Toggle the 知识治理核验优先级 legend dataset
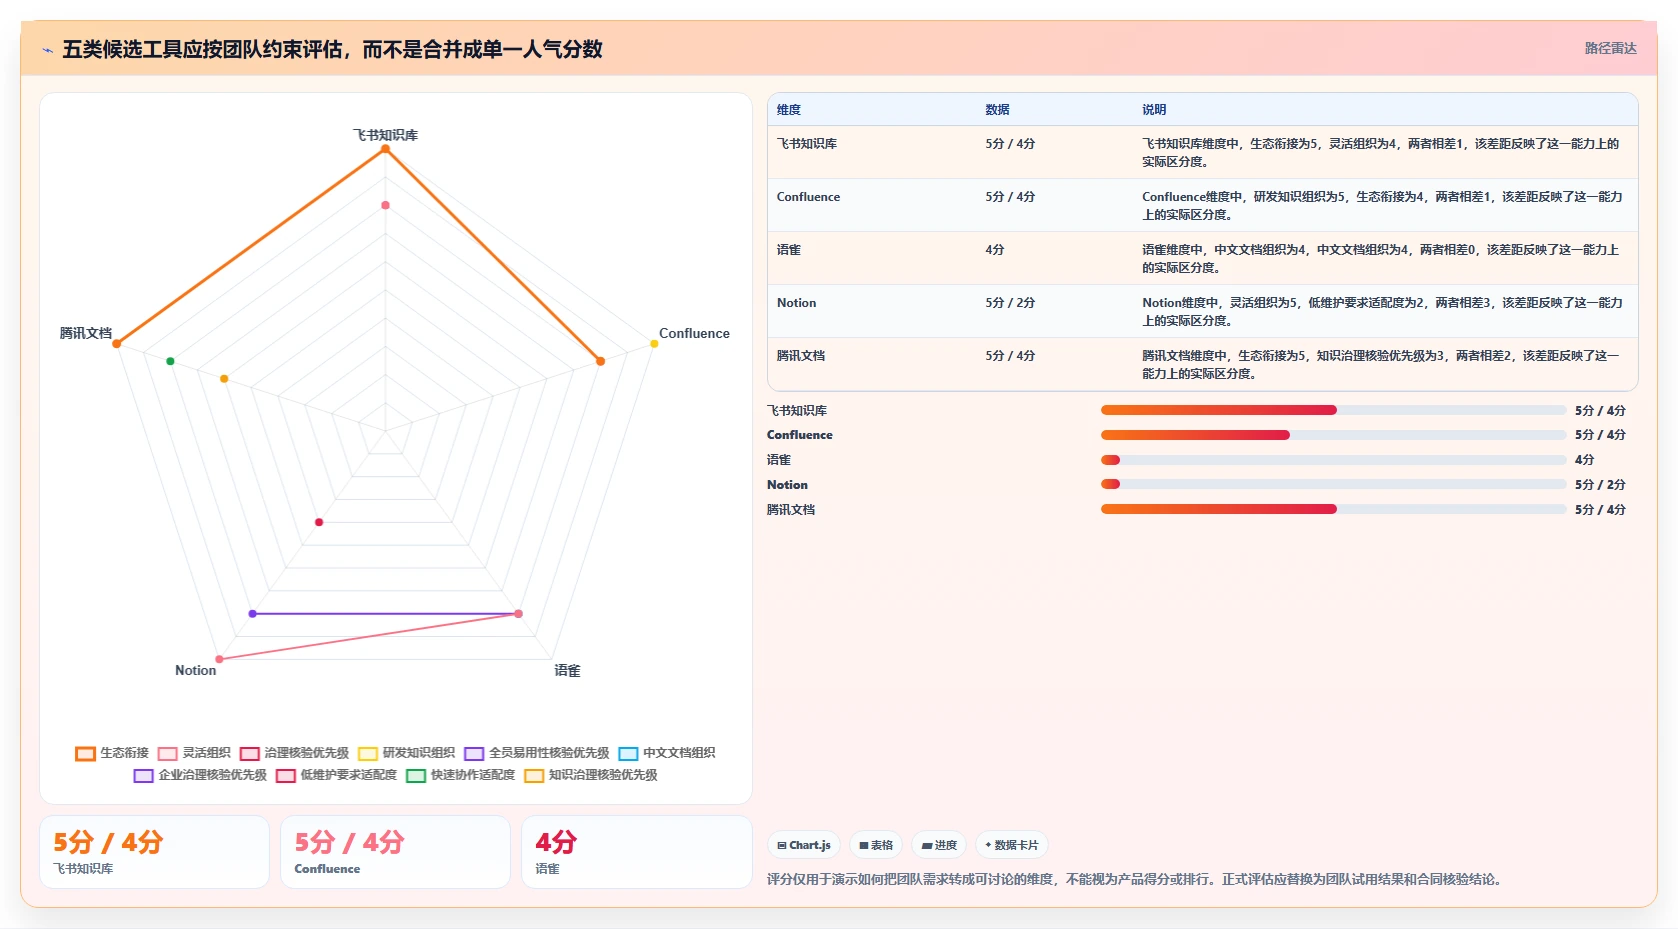 pyautogui.click(x=591, y=775)
